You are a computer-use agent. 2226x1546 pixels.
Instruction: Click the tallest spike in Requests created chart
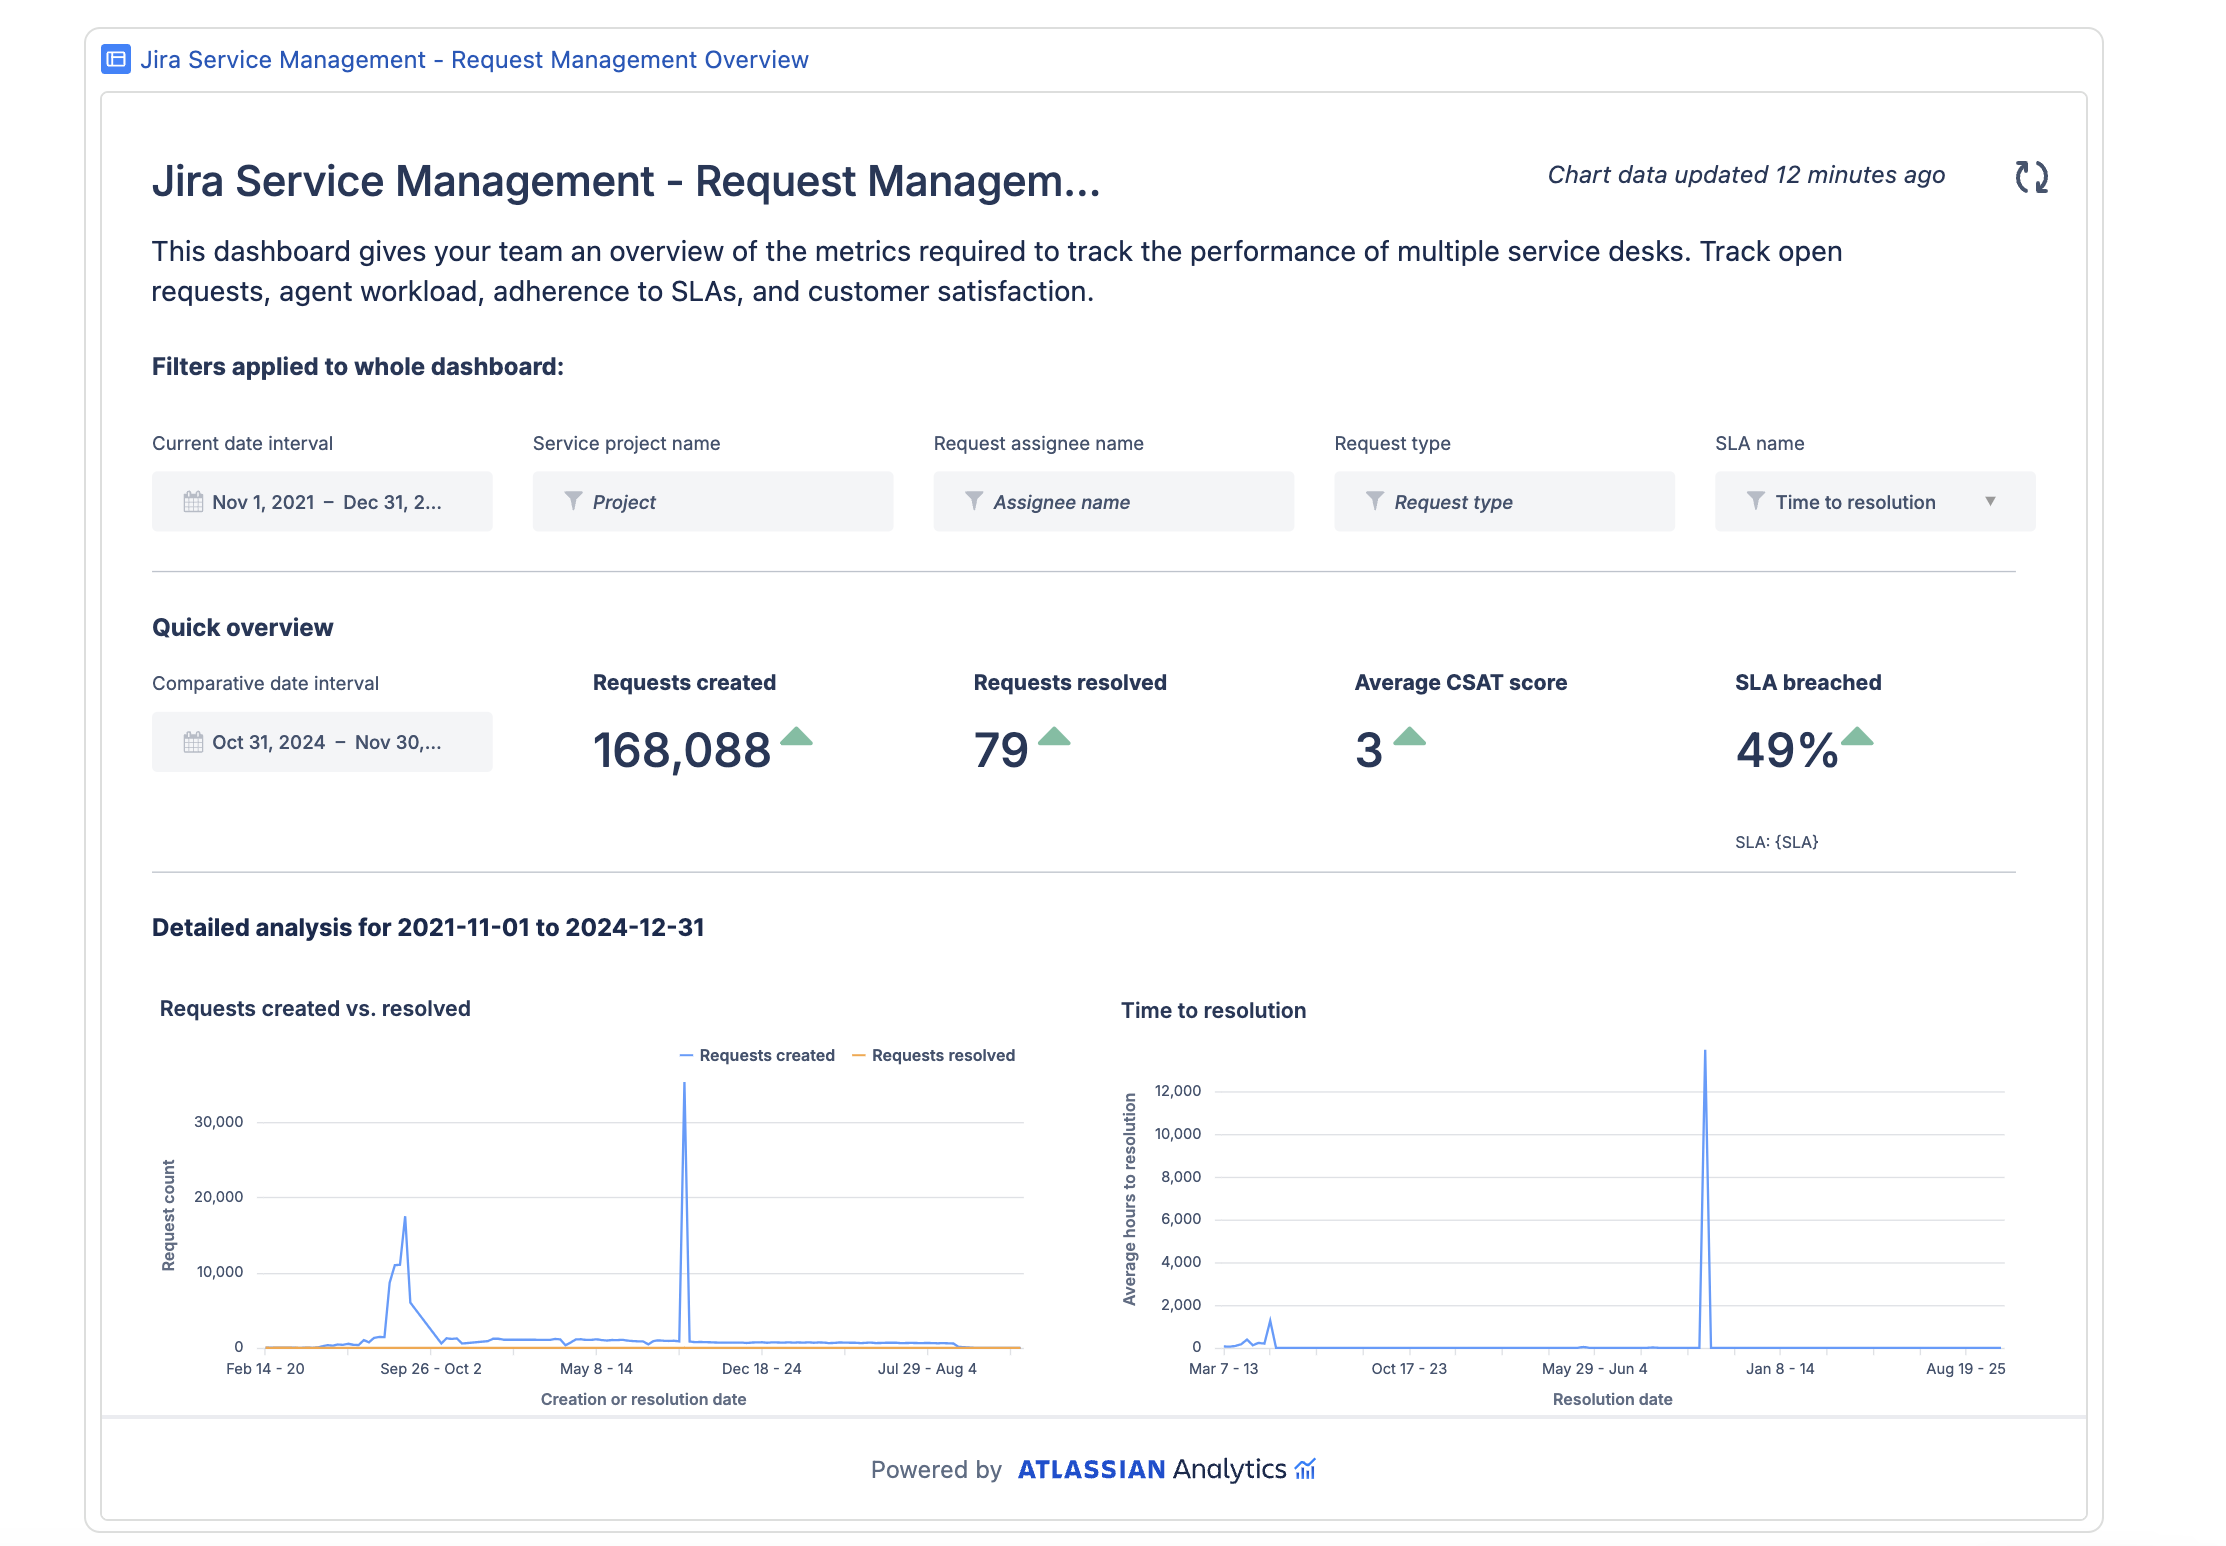tap(684, 1084)
